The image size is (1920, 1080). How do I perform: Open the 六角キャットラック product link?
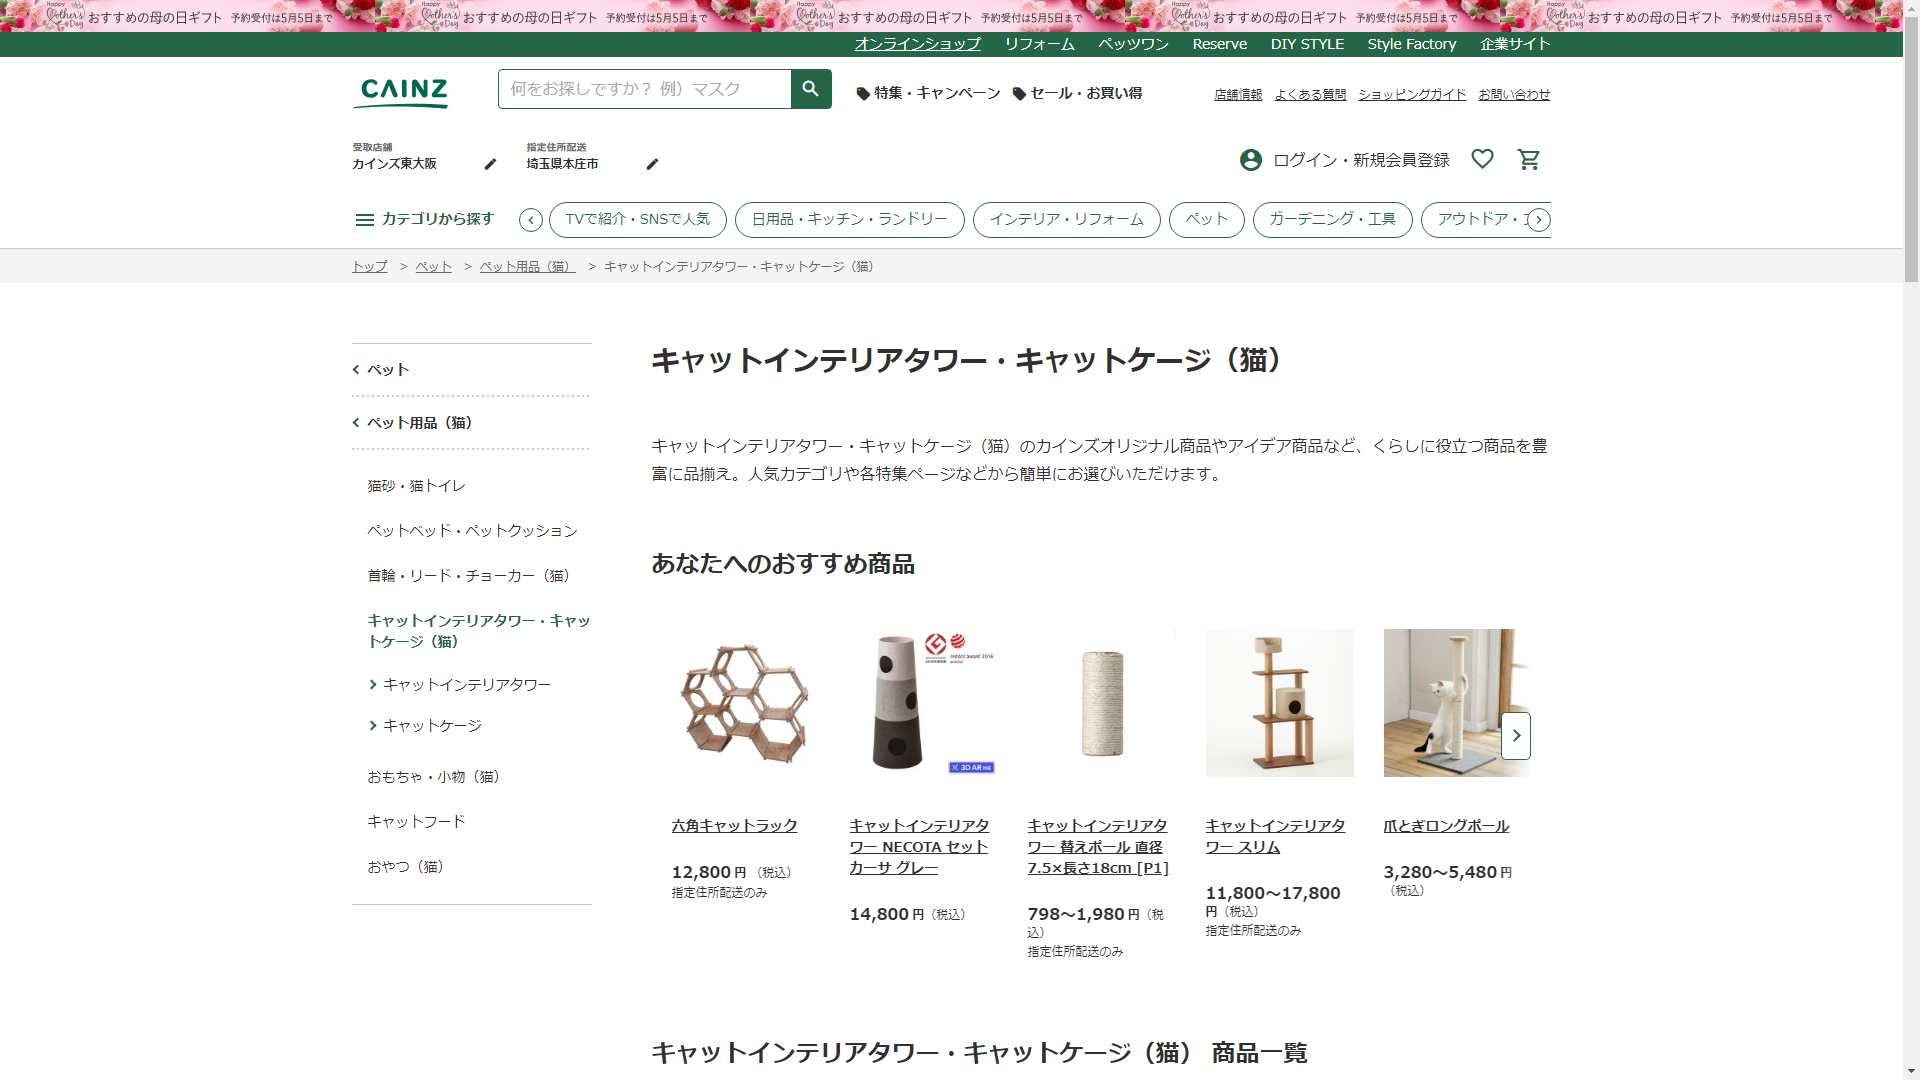click(734, 826)
